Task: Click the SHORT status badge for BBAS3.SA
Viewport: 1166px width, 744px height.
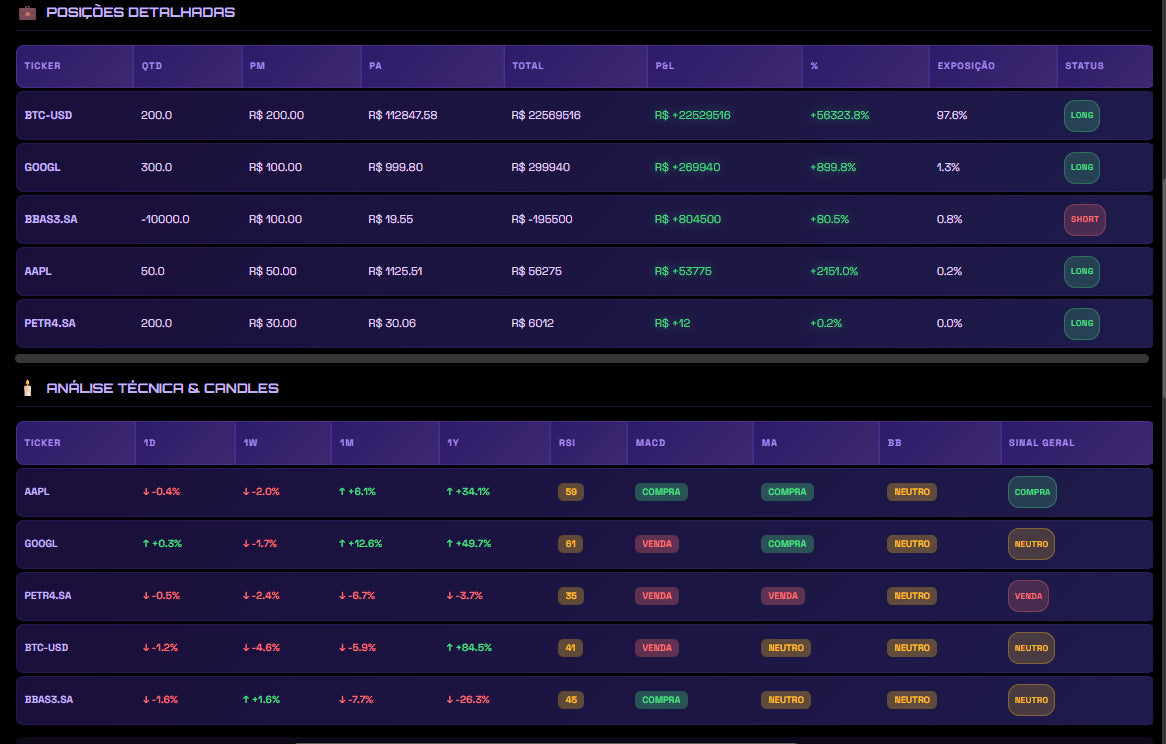Action: pyautogui.click(x=1084, y=219)
